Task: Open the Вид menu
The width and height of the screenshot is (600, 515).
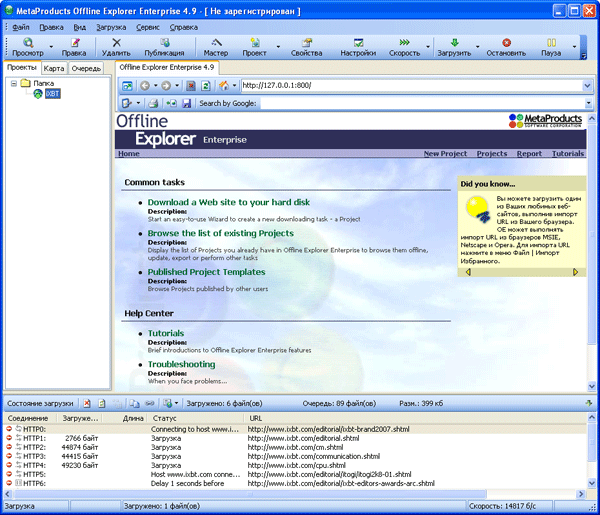Action: [x=80, y=27]
